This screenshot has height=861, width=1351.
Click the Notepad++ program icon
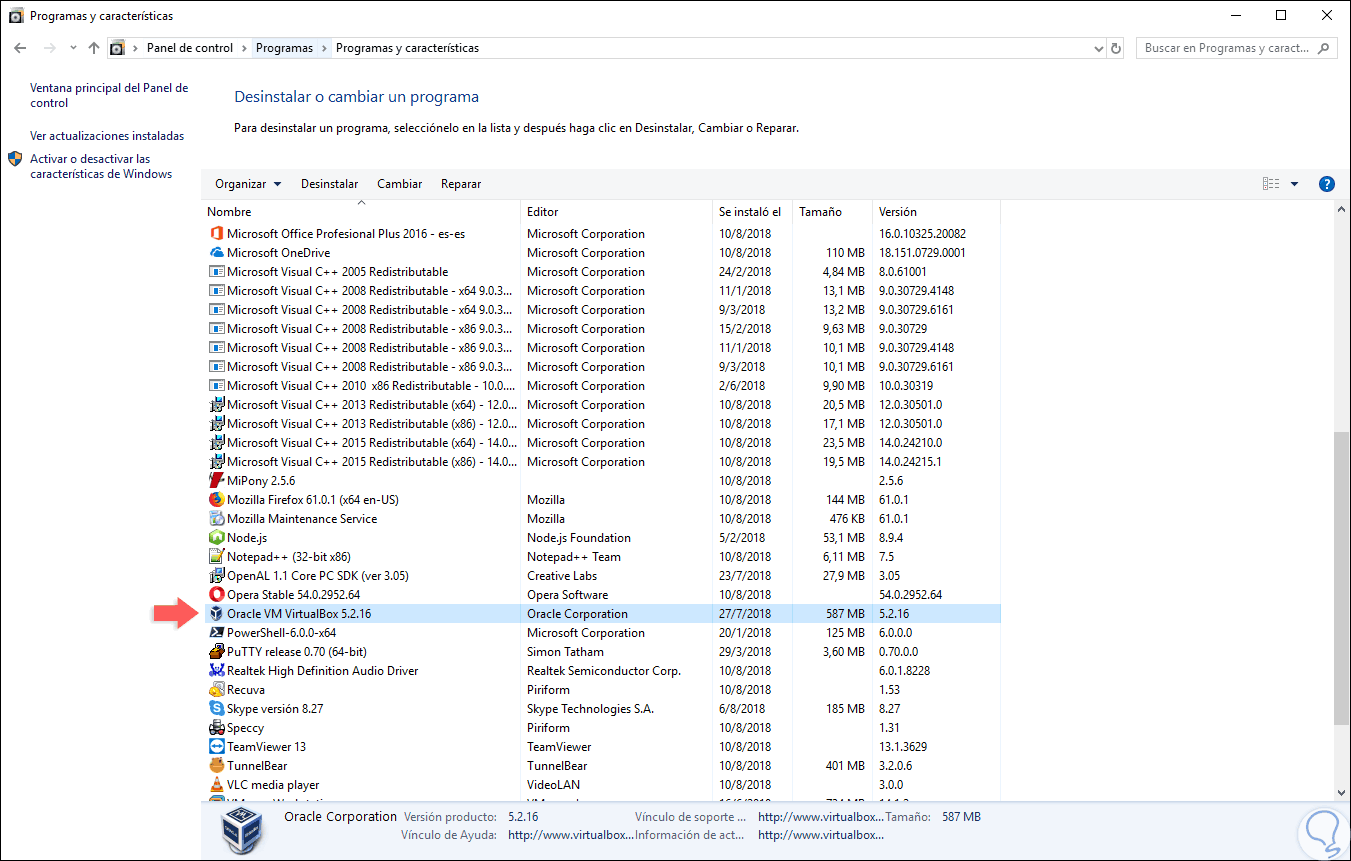point(216,557)
